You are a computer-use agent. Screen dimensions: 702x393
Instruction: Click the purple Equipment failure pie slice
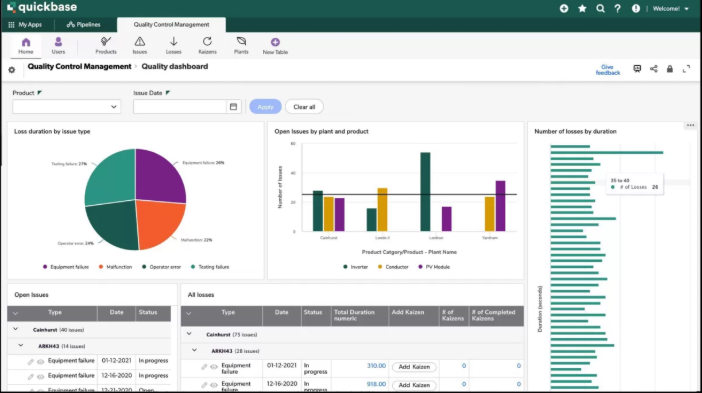point(159,175)
